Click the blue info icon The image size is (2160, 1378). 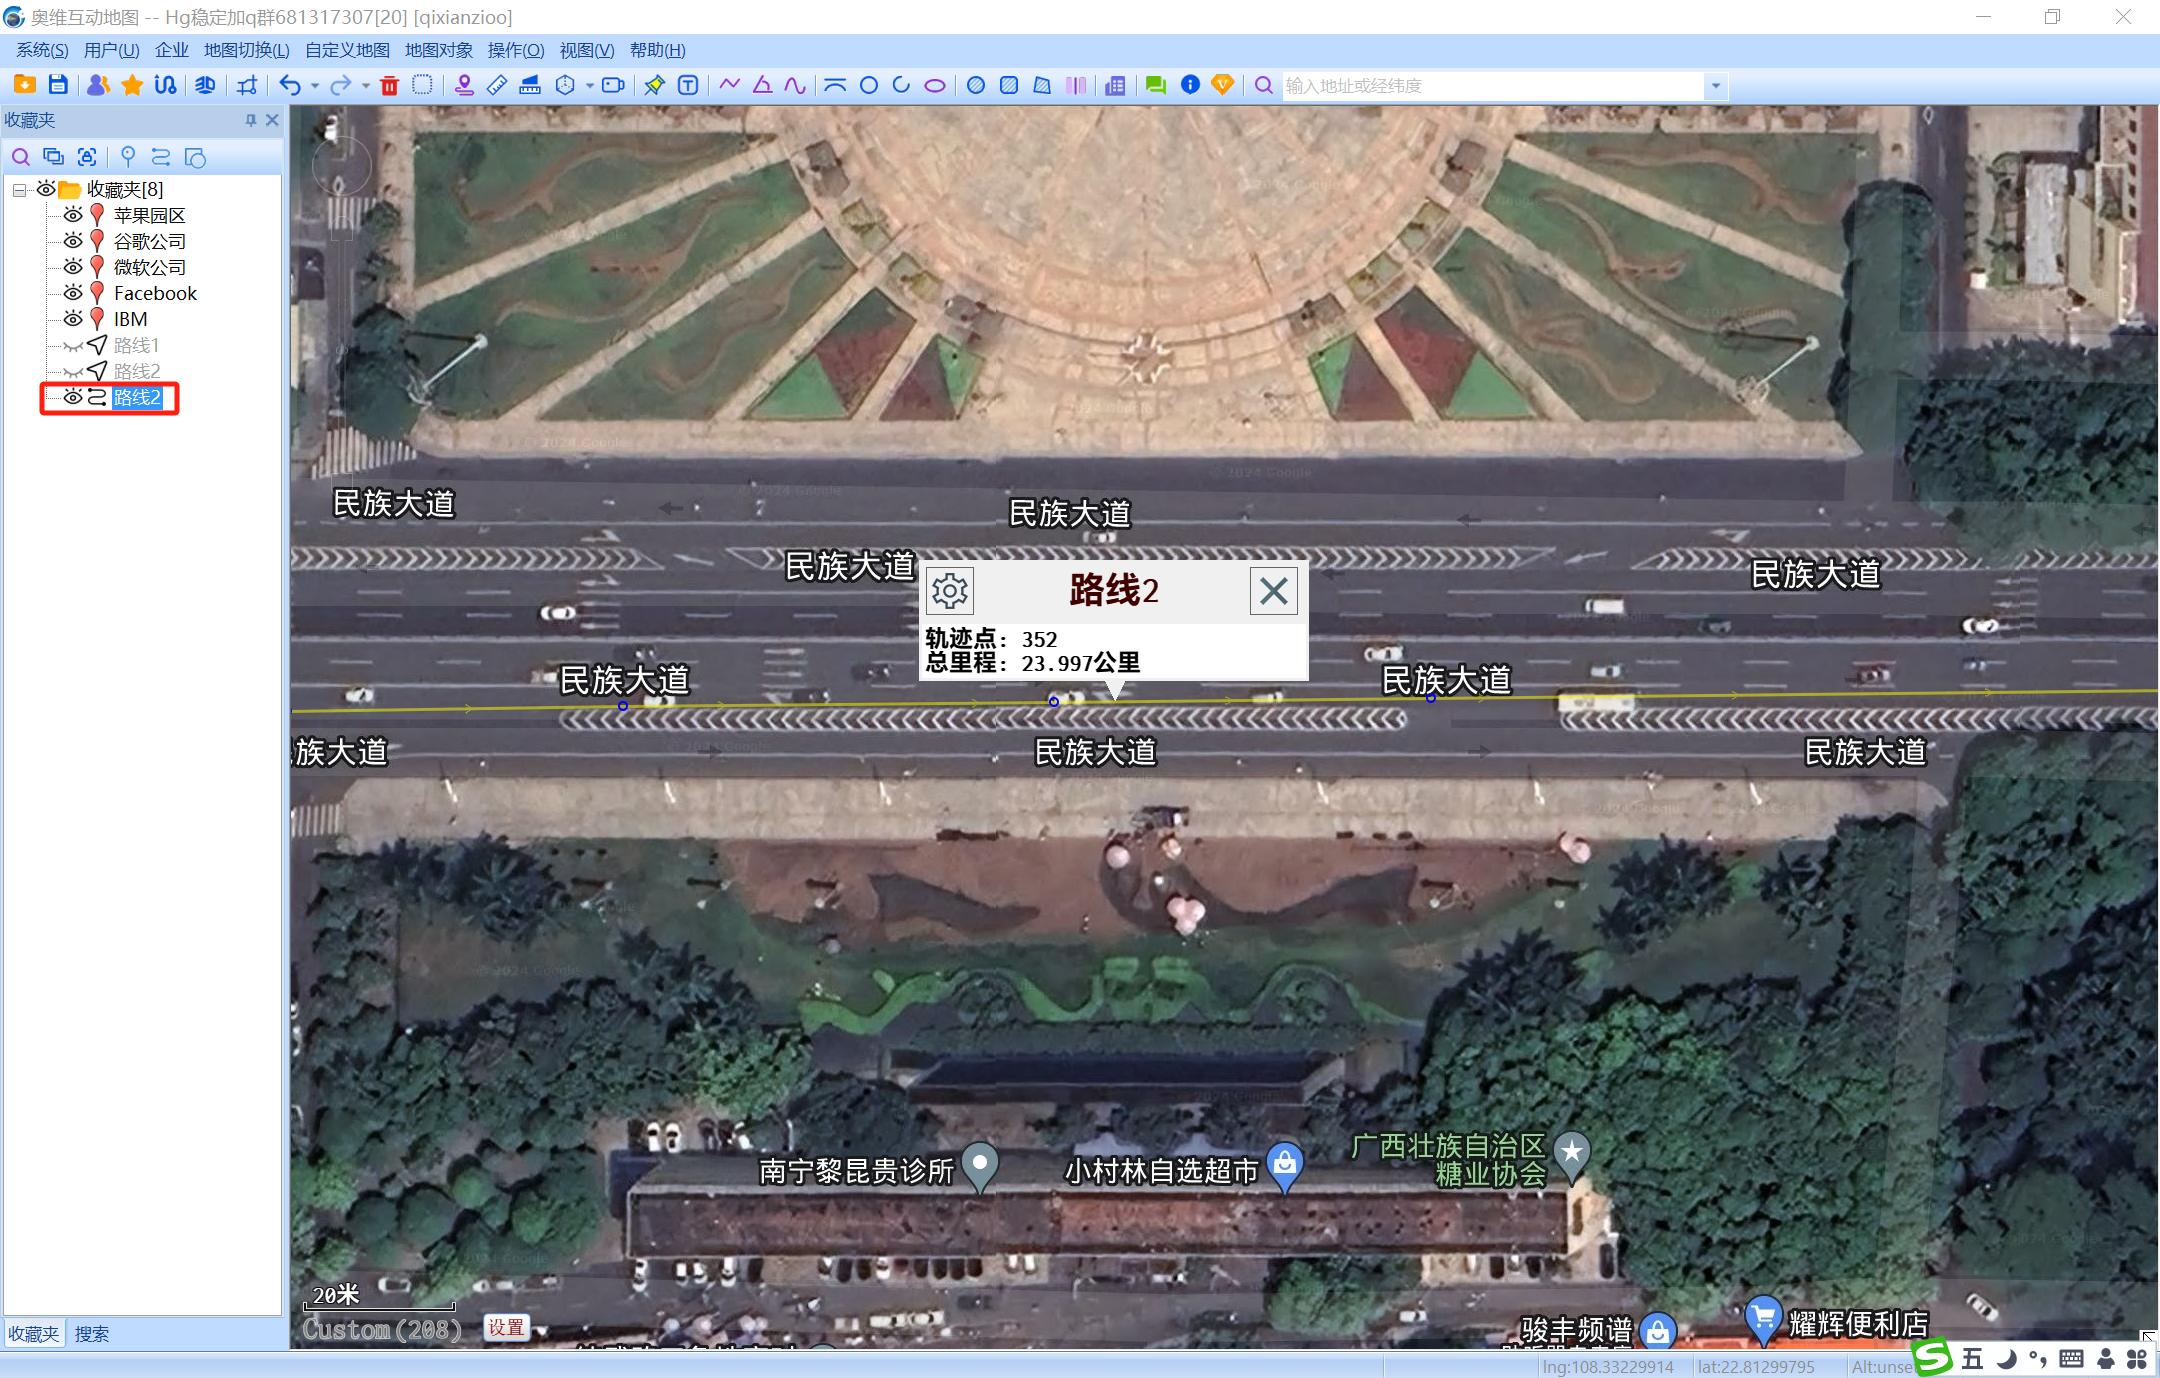pyautogui.click(x=1190, y=85)
